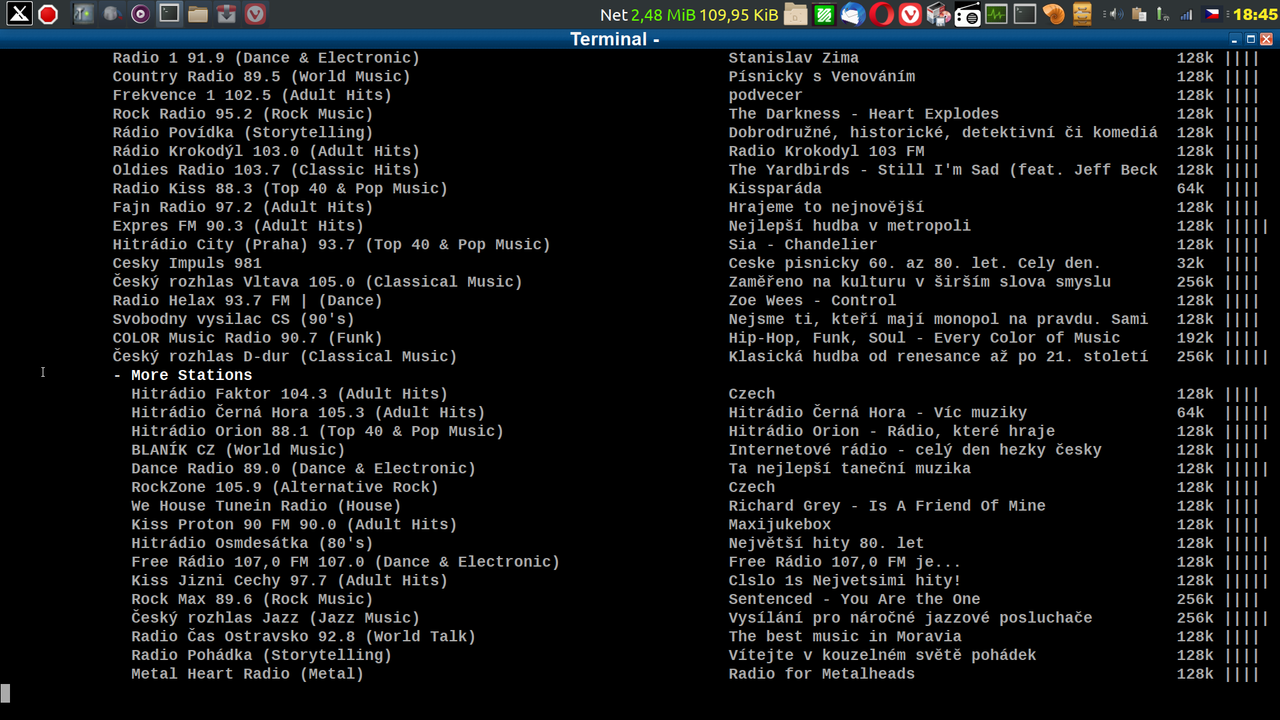The image size is (1280, 720).
Task: Open the battery power tray icon
Action: [x=1162, y=14]
